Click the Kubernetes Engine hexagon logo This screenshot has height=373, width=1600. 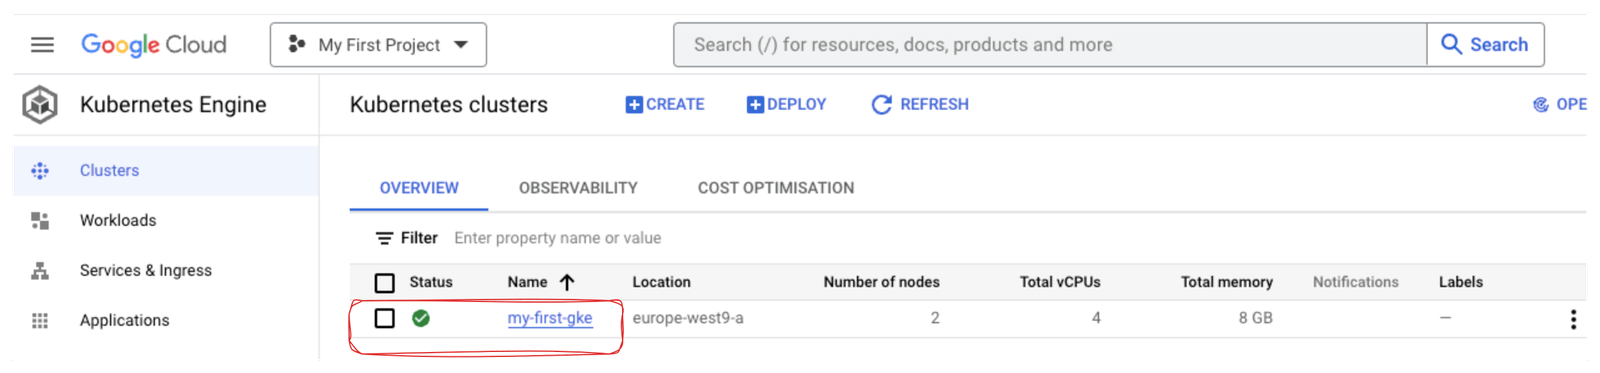[40, 104]
